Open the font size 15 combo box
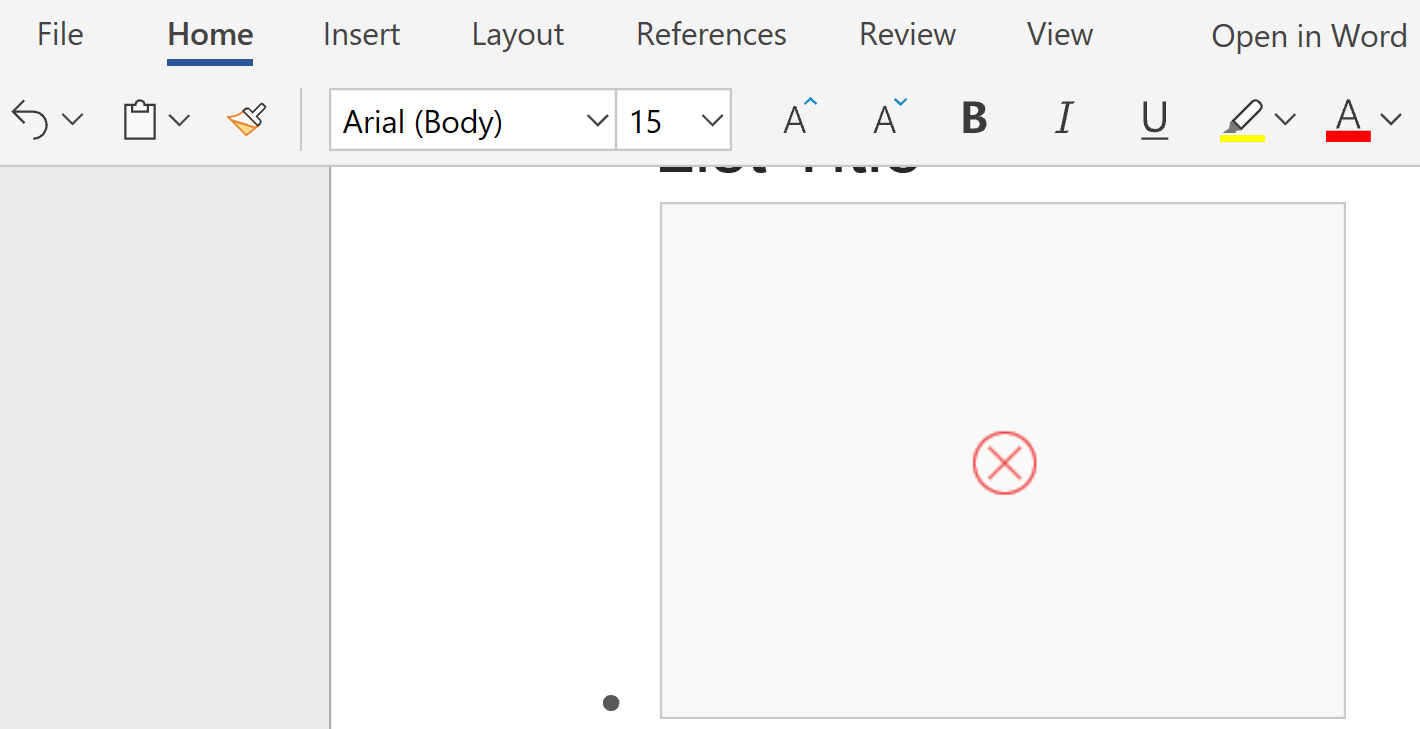 pos(673,120)
